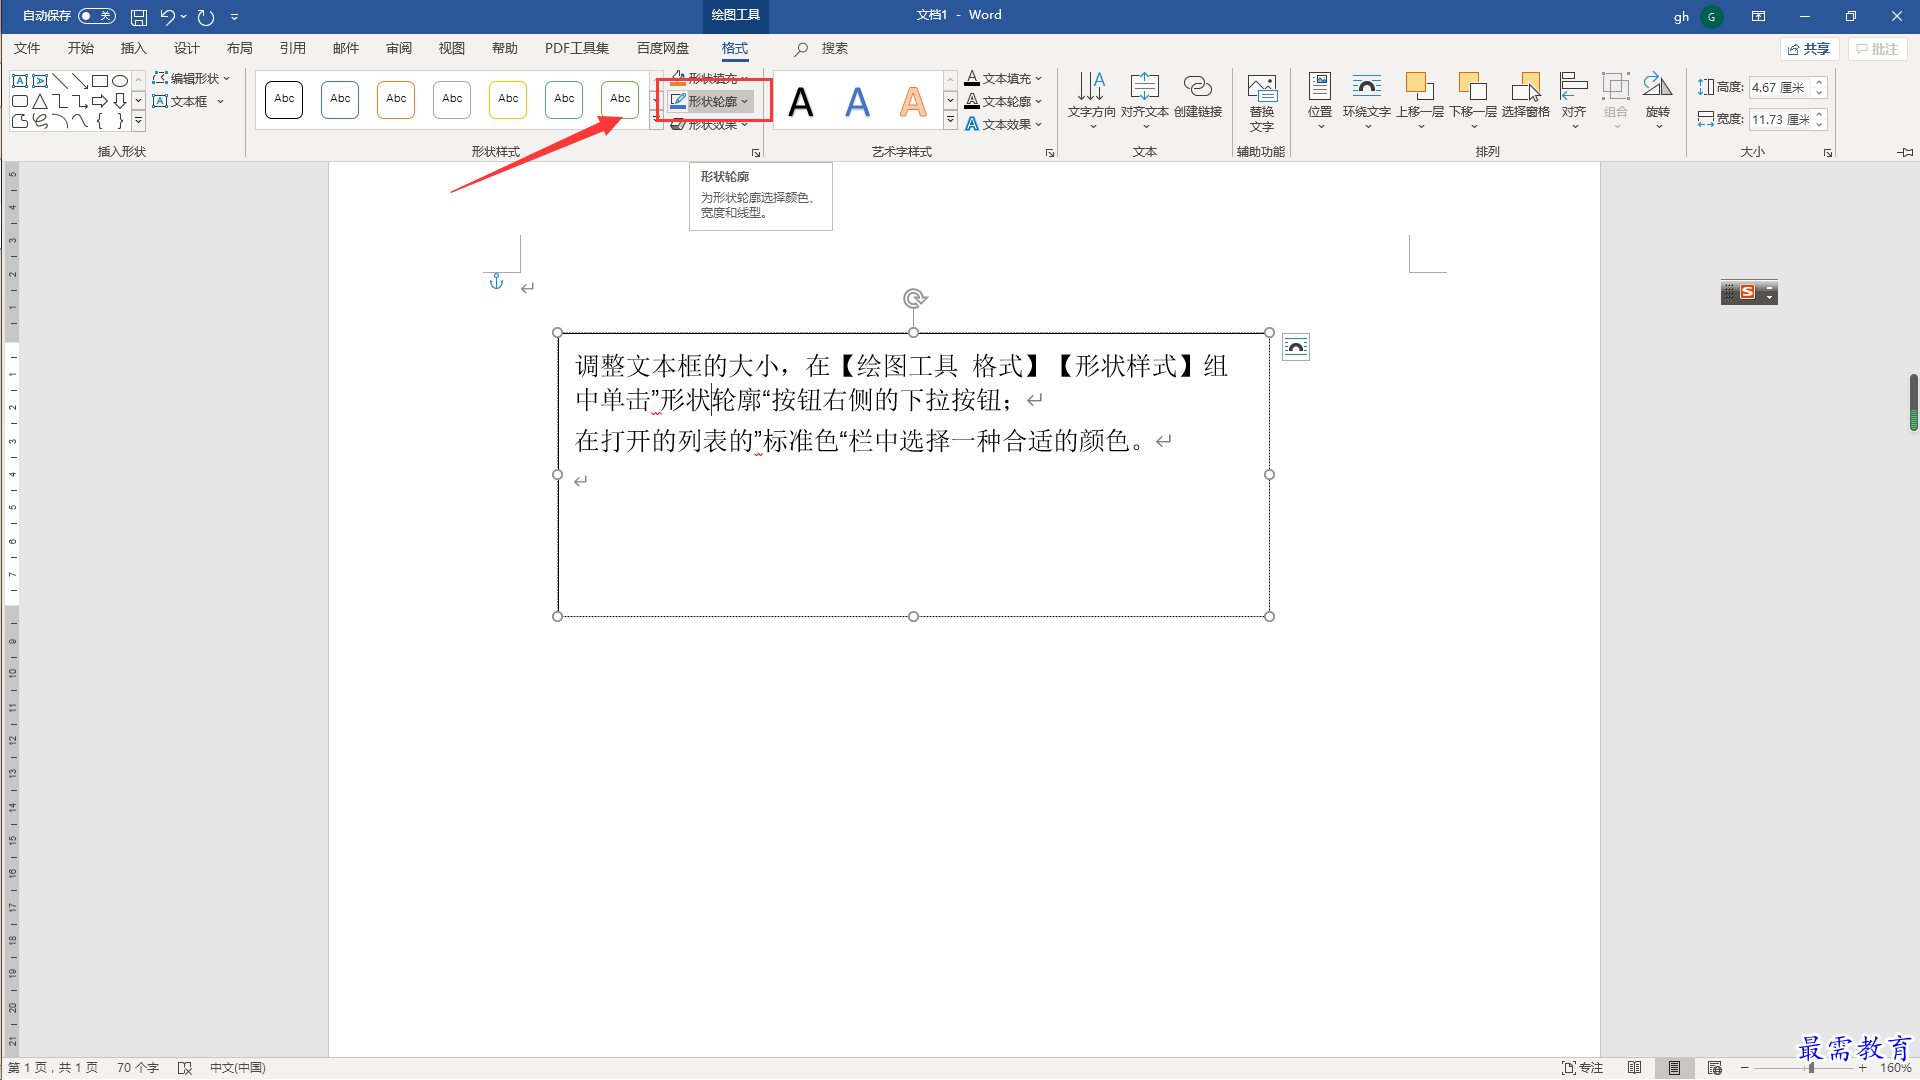Increase height with the up stepper arrow
The height and width of the screenshot is (1080, 1920).
[x=1820, y=83]
